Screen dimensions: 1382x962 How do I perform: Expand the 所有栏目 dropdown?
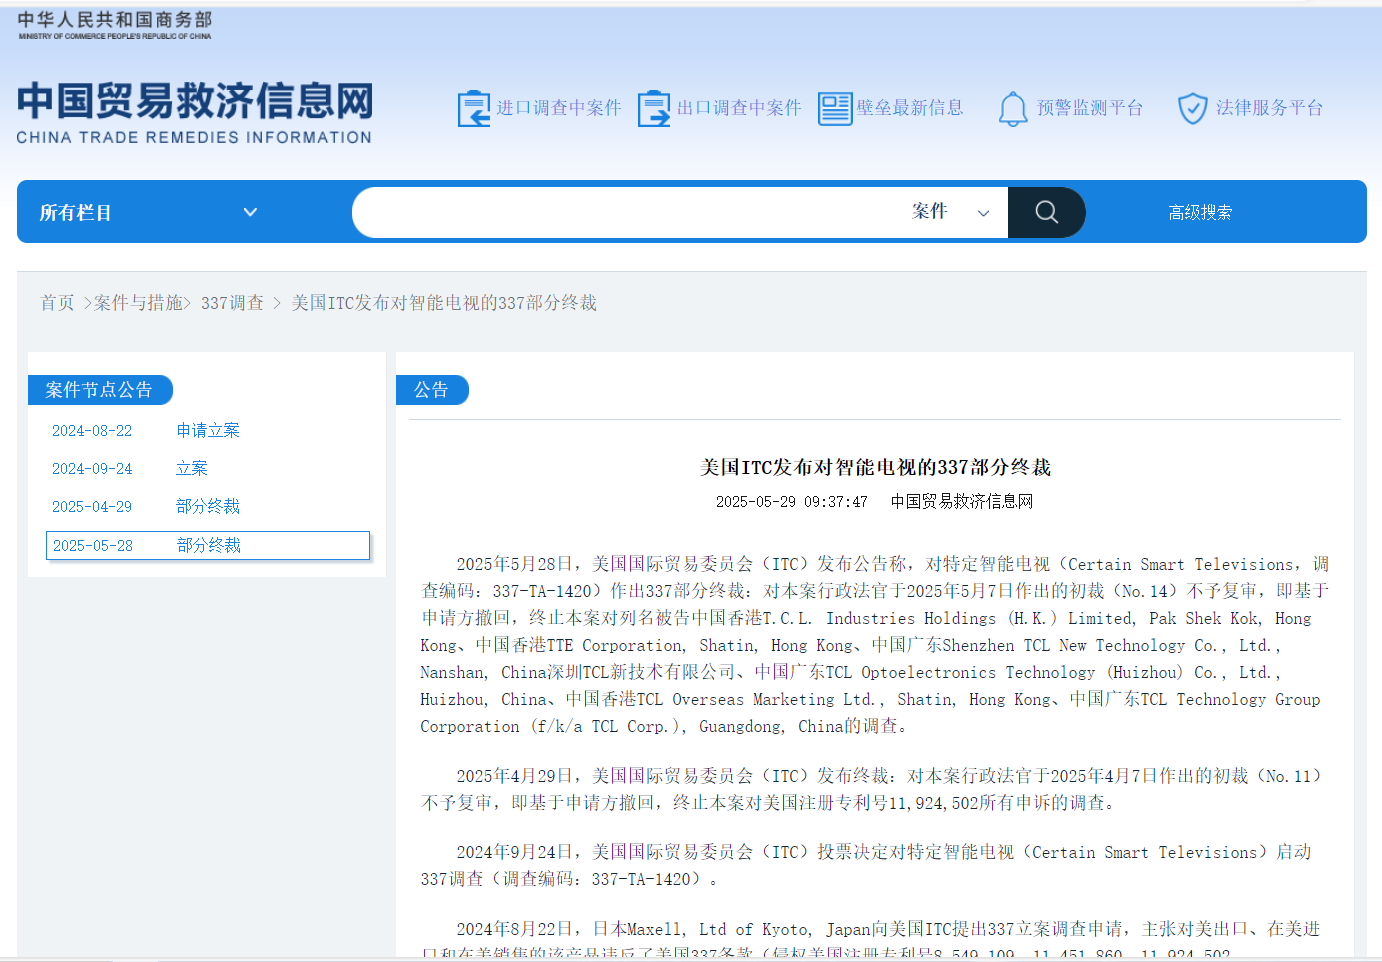[x=148, y=212]
